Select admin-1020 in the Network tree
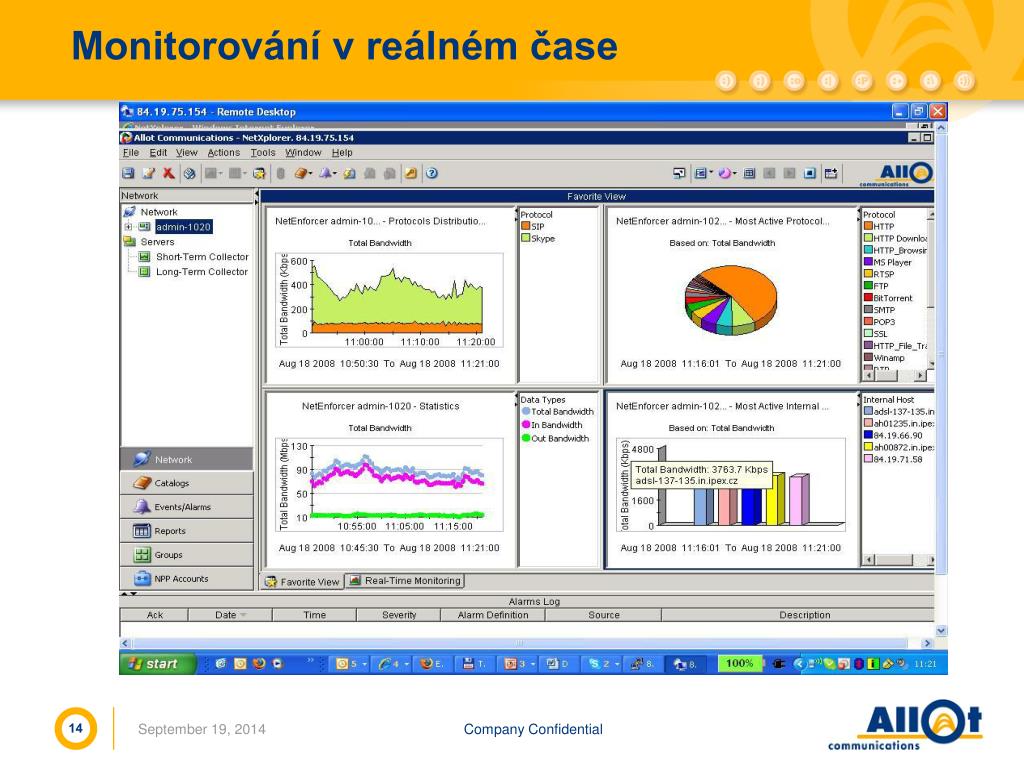The width and height of the screenshot is (1024, 768). point(184,227)
